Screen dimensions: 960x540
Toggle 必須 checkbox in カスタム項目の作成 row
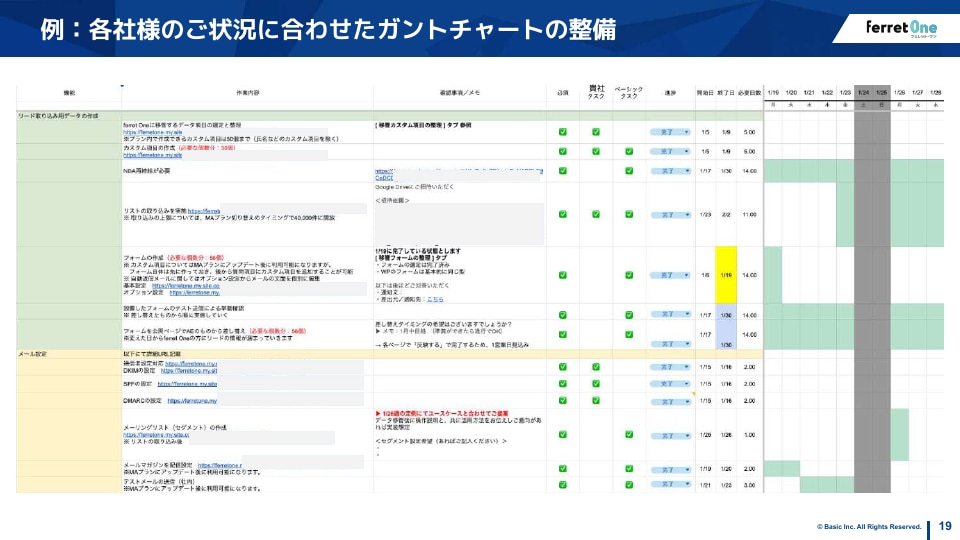tap(563, 151)
